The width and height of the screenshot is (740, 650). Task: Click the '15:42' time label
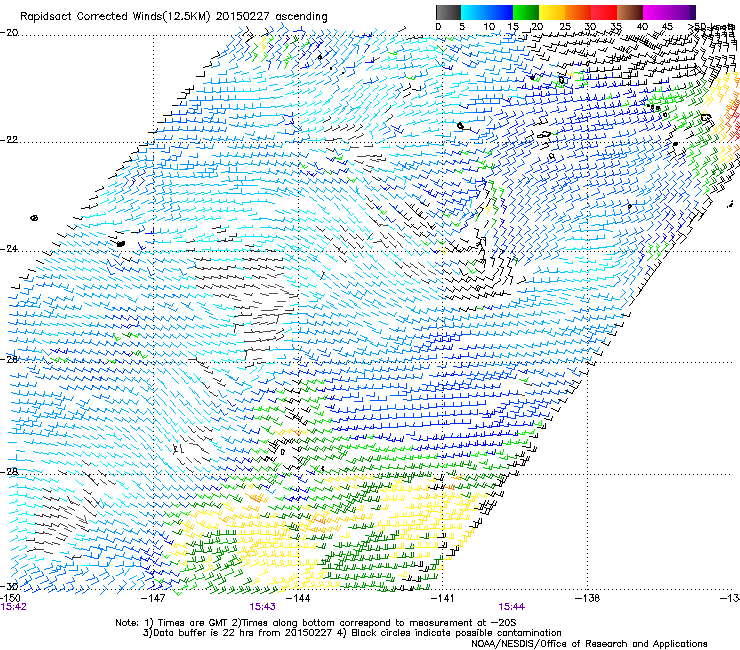[14, 607]
